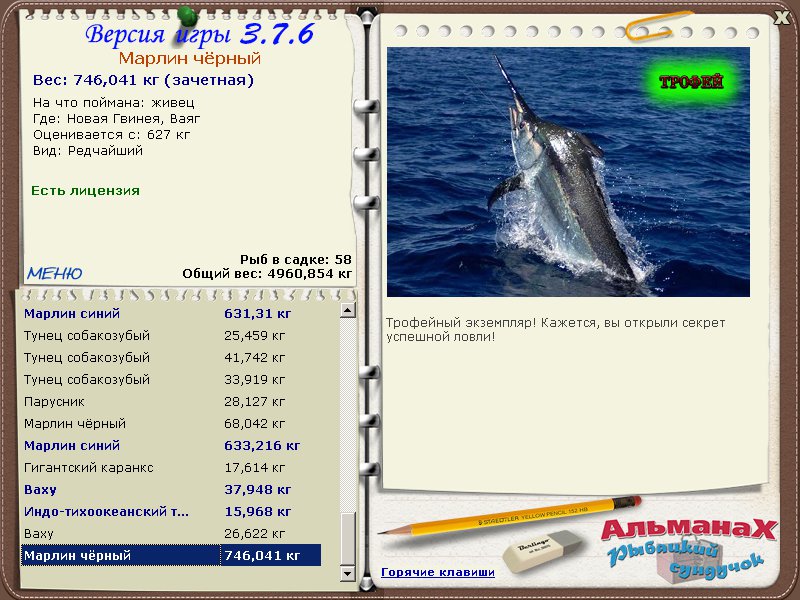Image resolution: width=800 pixels, height=600 pixels.
Task: Click the На что поймана: живец line
Action: (x=114, y=103)
